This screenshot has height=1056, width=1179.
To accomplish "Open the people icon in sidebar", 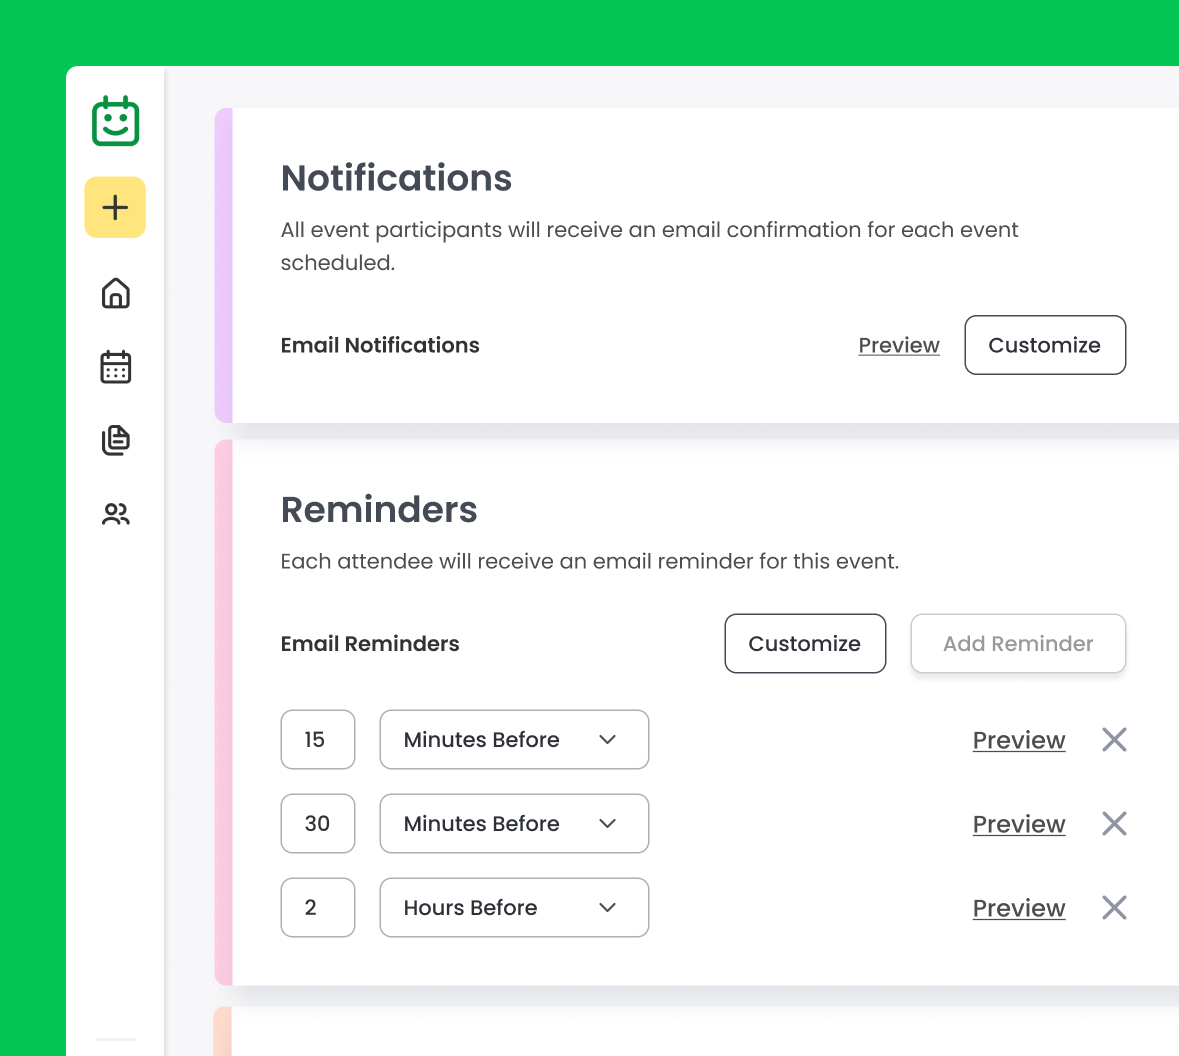I will point(116,514).
